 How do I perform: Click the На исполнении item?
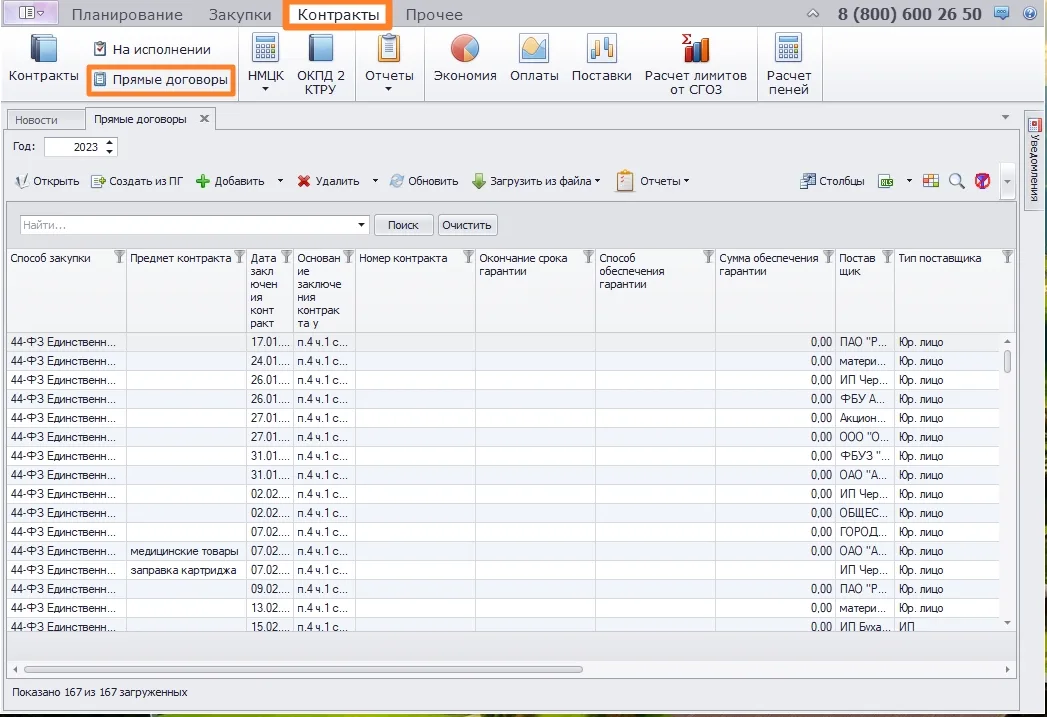(152, 49)
